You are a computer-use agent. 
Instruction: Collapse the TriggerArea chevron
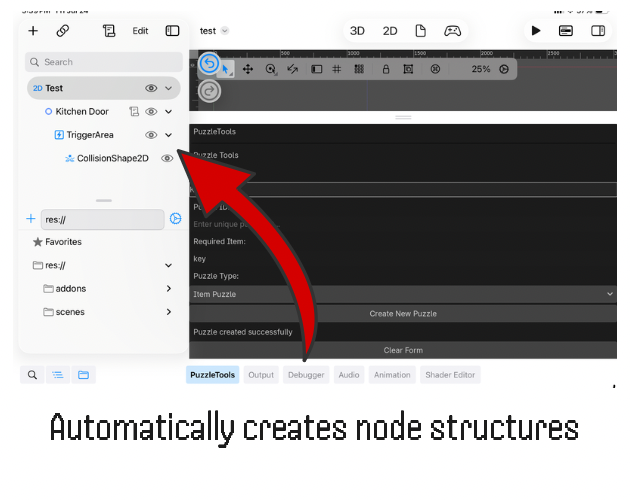pyautogui.click(x=168, y=135)
